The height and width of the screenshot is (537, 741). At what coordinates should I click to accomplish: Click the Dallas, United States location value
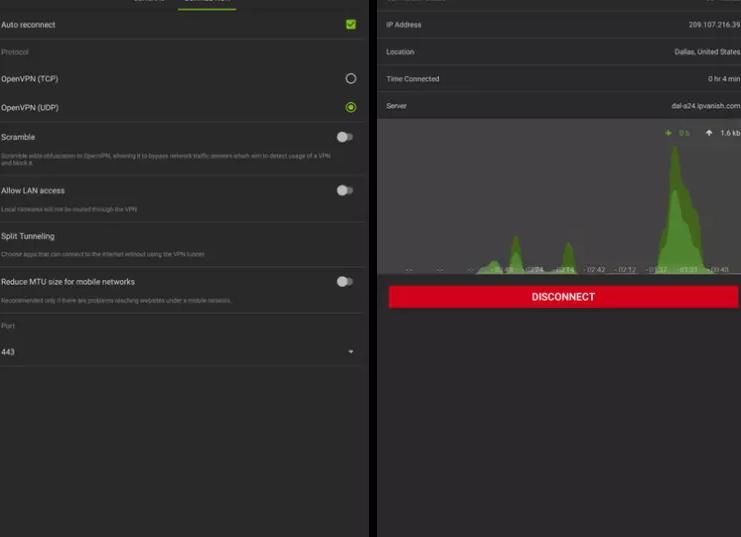pos(707,52)
